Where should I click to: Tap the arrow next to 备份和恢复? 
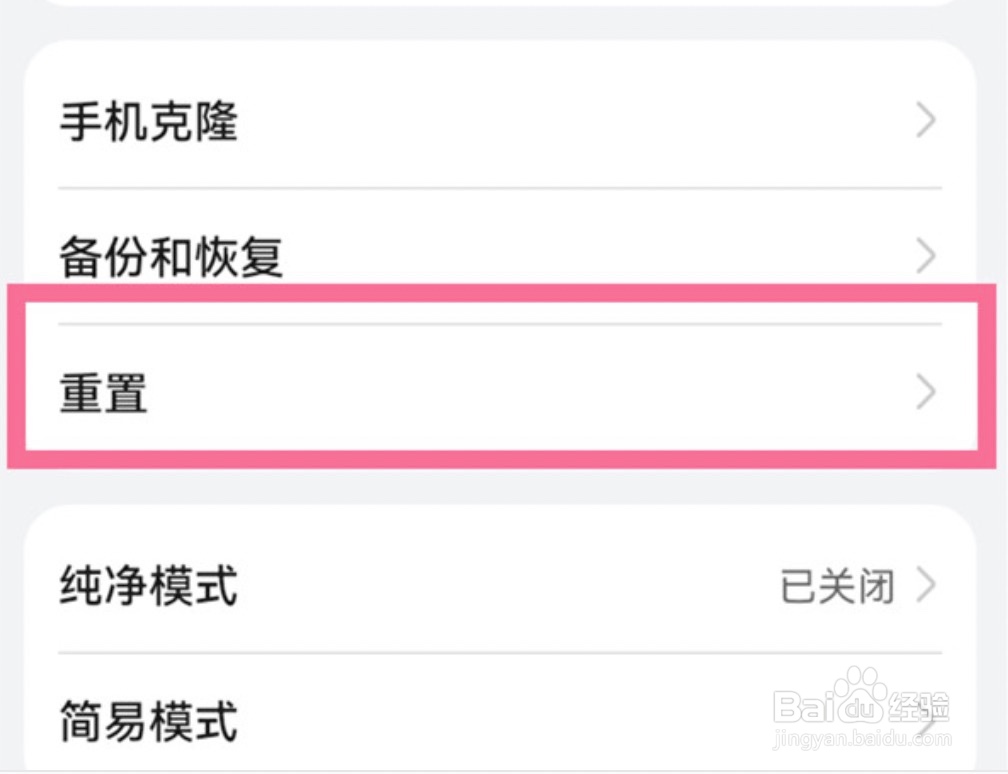(926, 257)
